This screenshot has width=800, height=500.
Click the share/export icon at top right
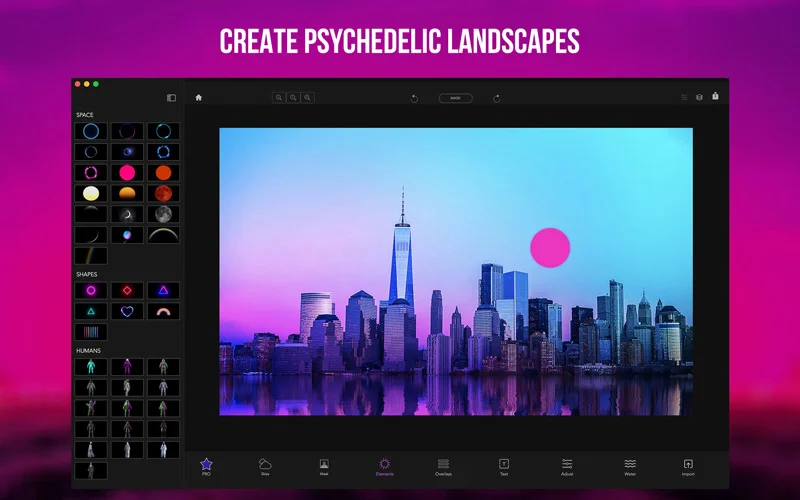715,97
